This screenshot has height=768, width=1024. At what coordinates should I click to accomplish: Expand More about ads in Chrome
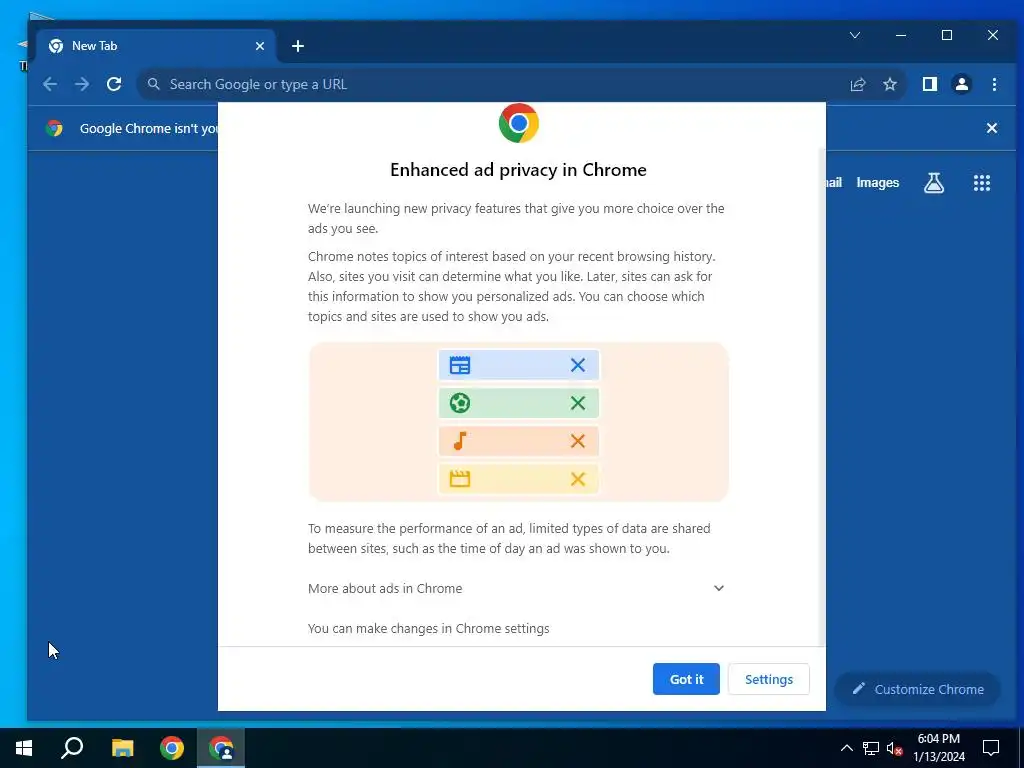coord(718,588)
